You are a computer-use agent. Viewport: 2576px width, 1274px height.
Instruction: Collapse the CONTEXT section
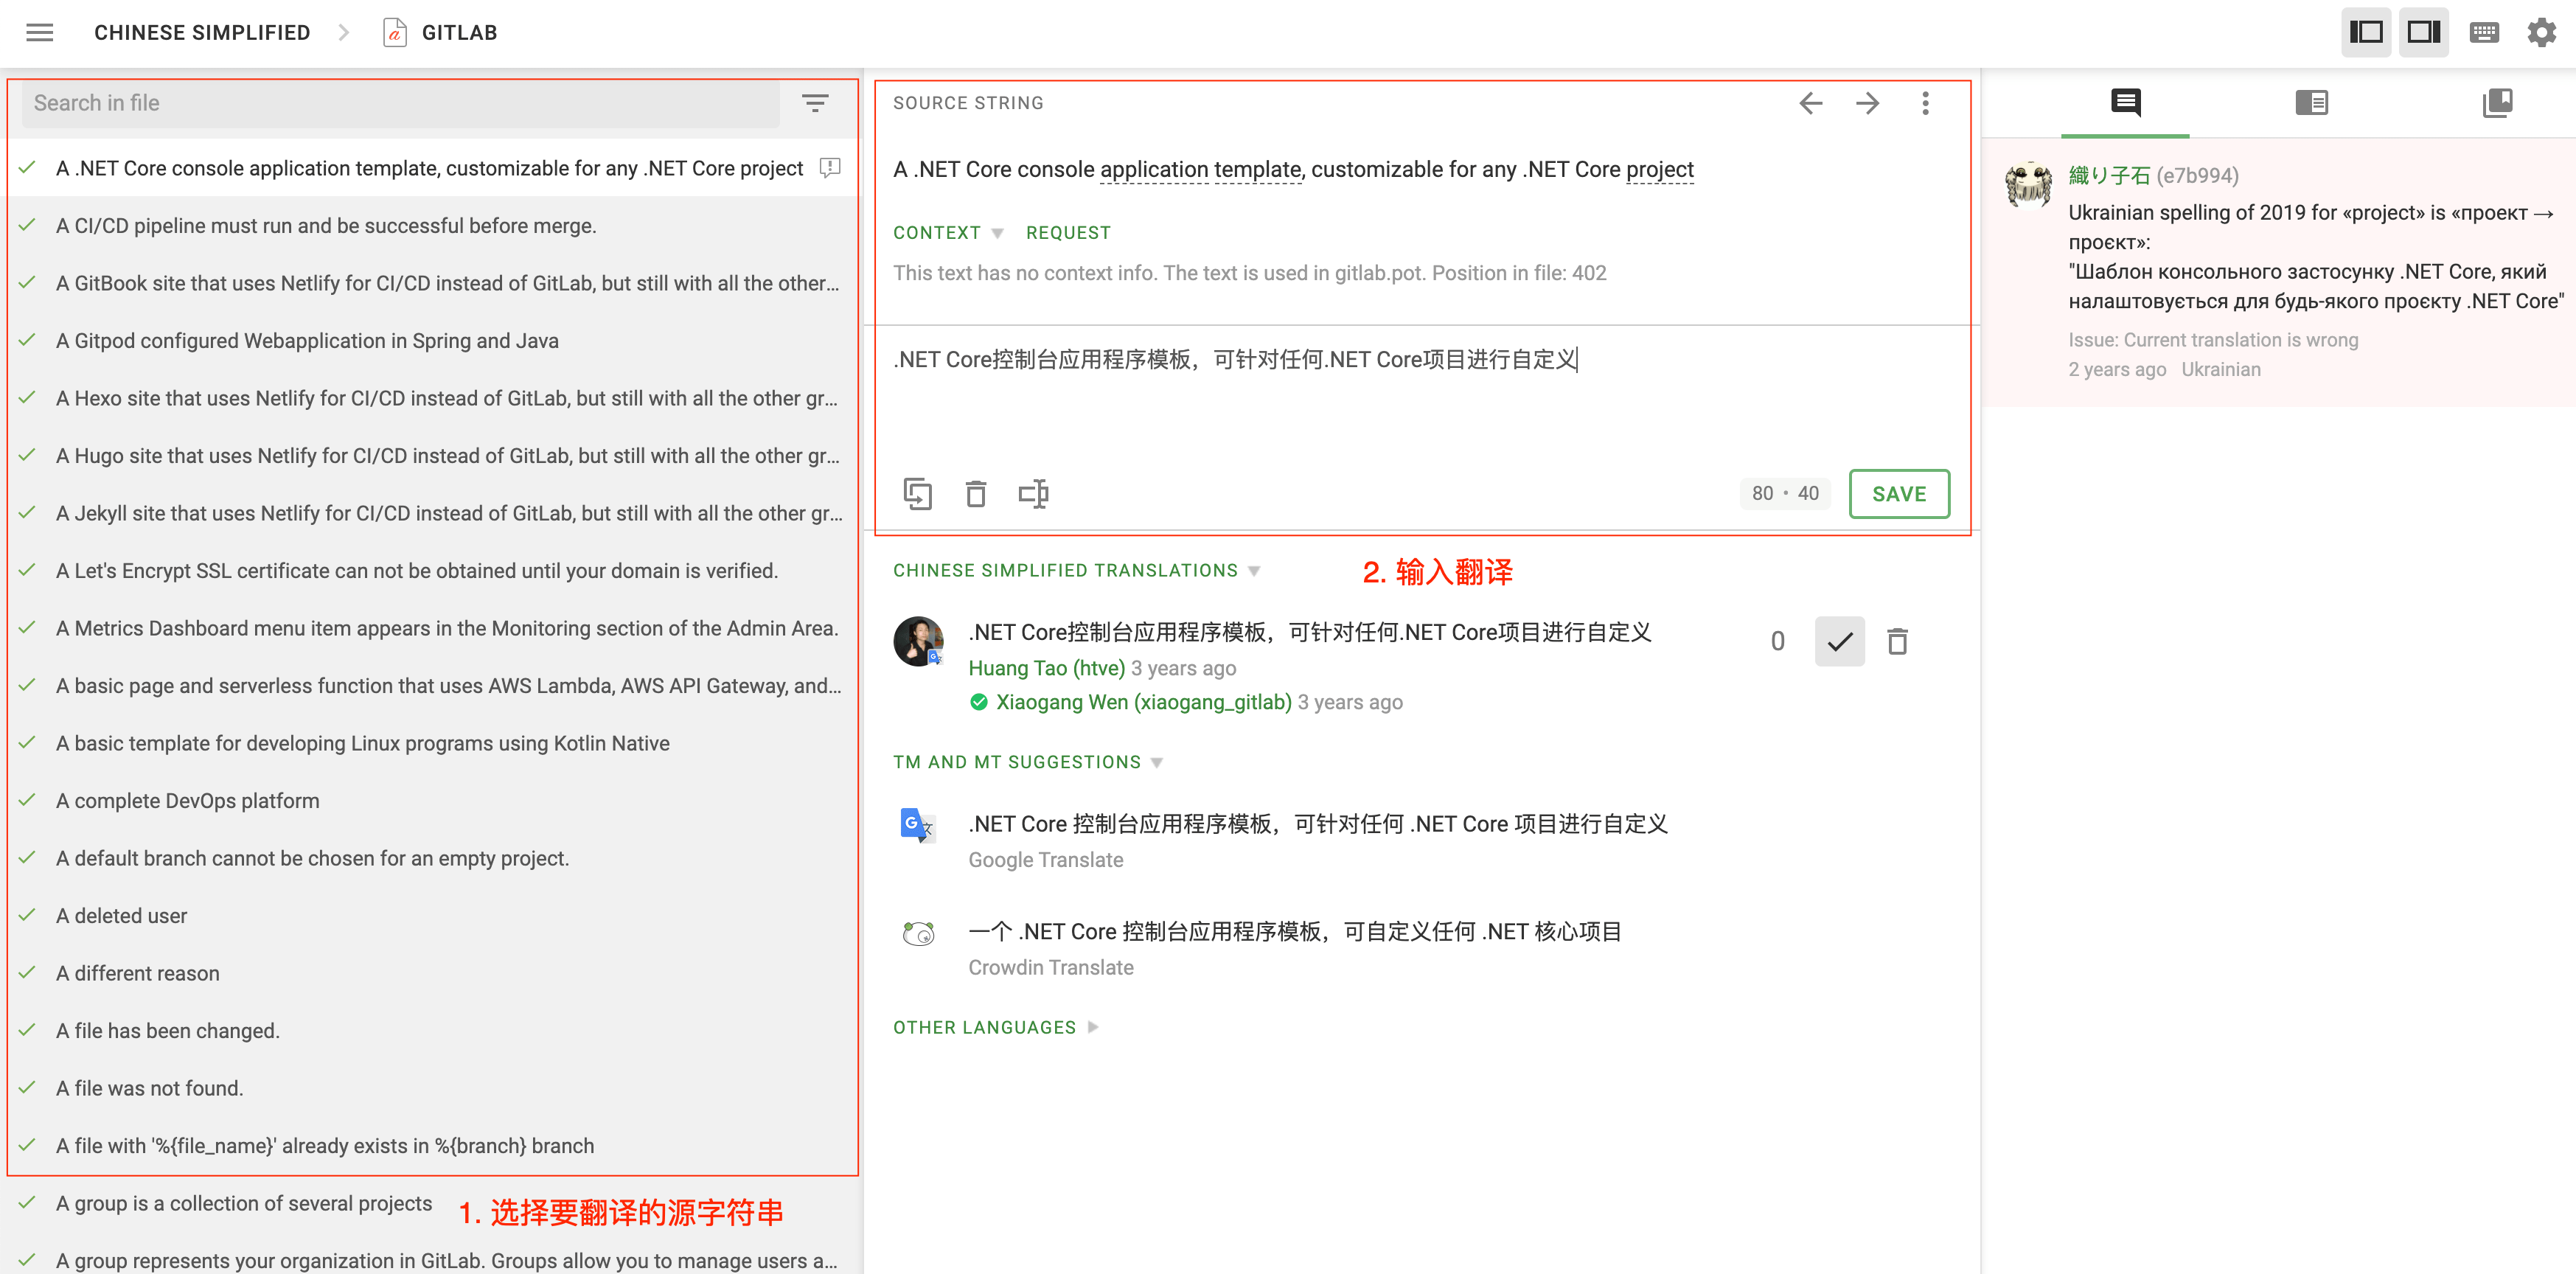tap(947, 233)
